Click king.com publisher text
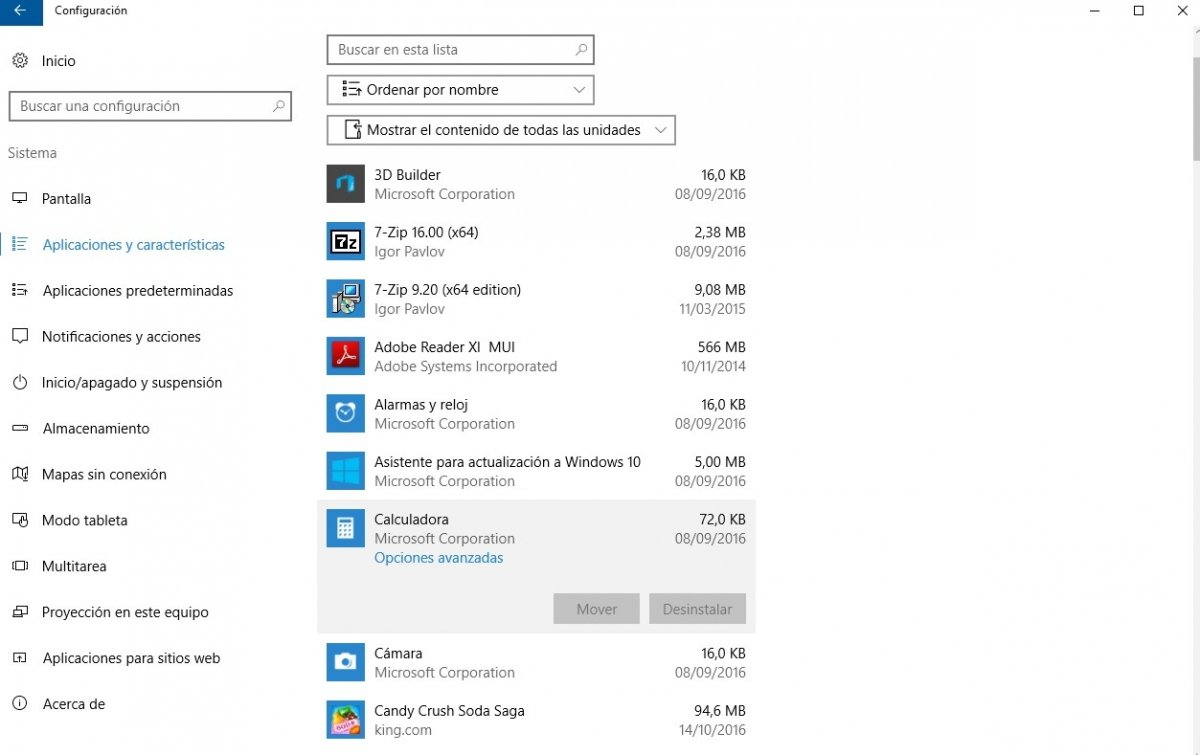Image resolution: width=1200 pixels, height=755 pixels. pos(403,730)
